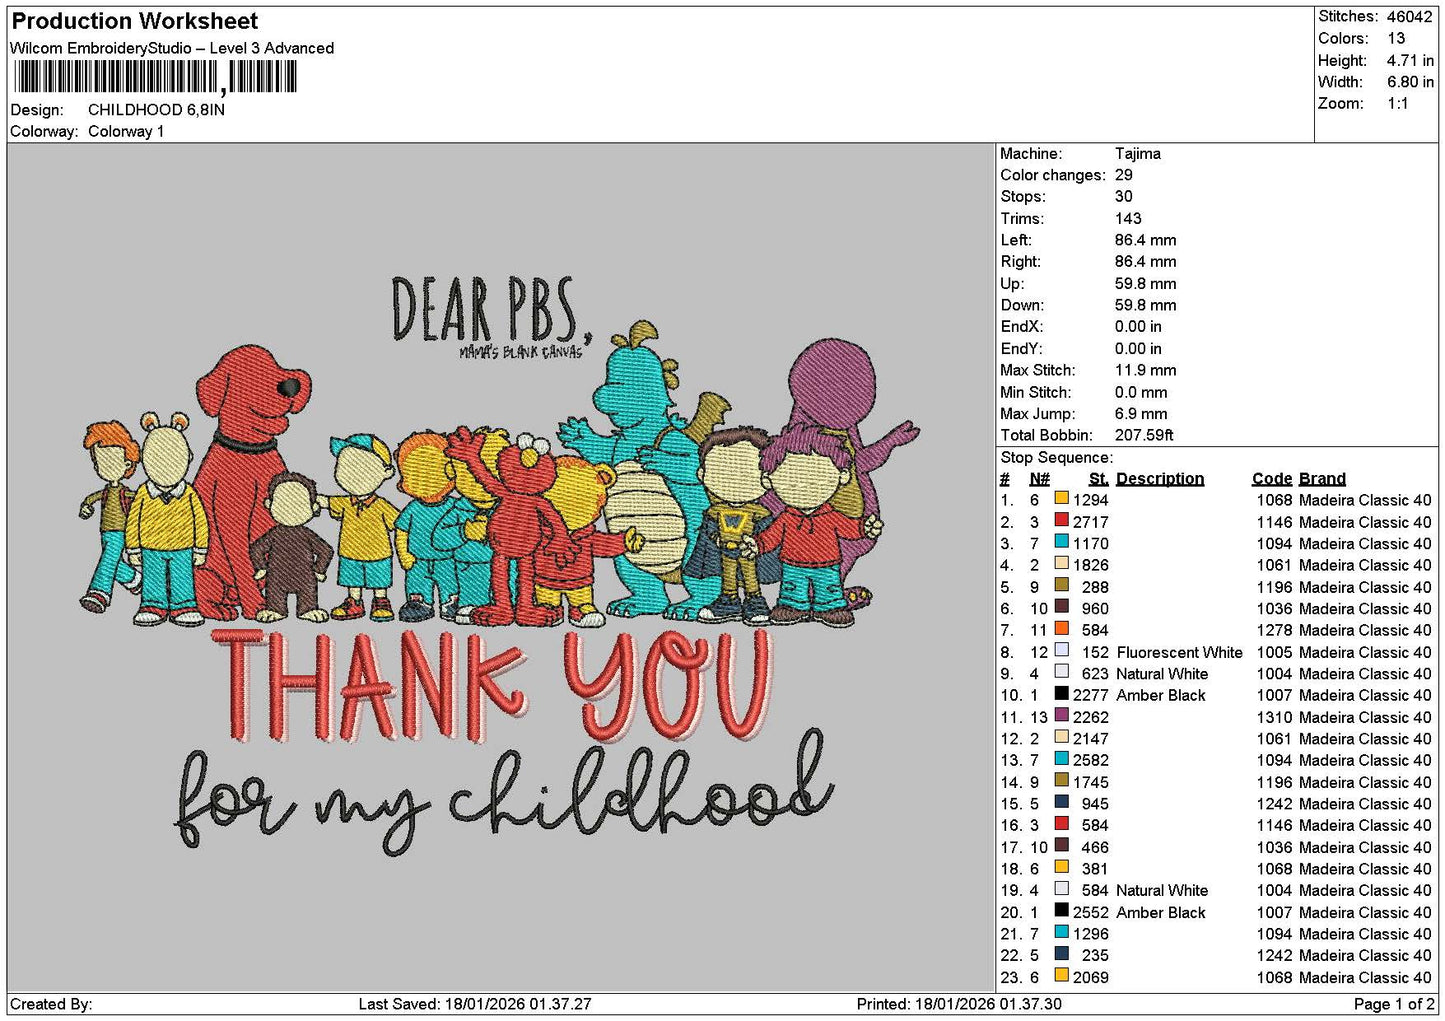
Task: Click stitch count "2717" in row 2
Action: [x=1090, y=522]
